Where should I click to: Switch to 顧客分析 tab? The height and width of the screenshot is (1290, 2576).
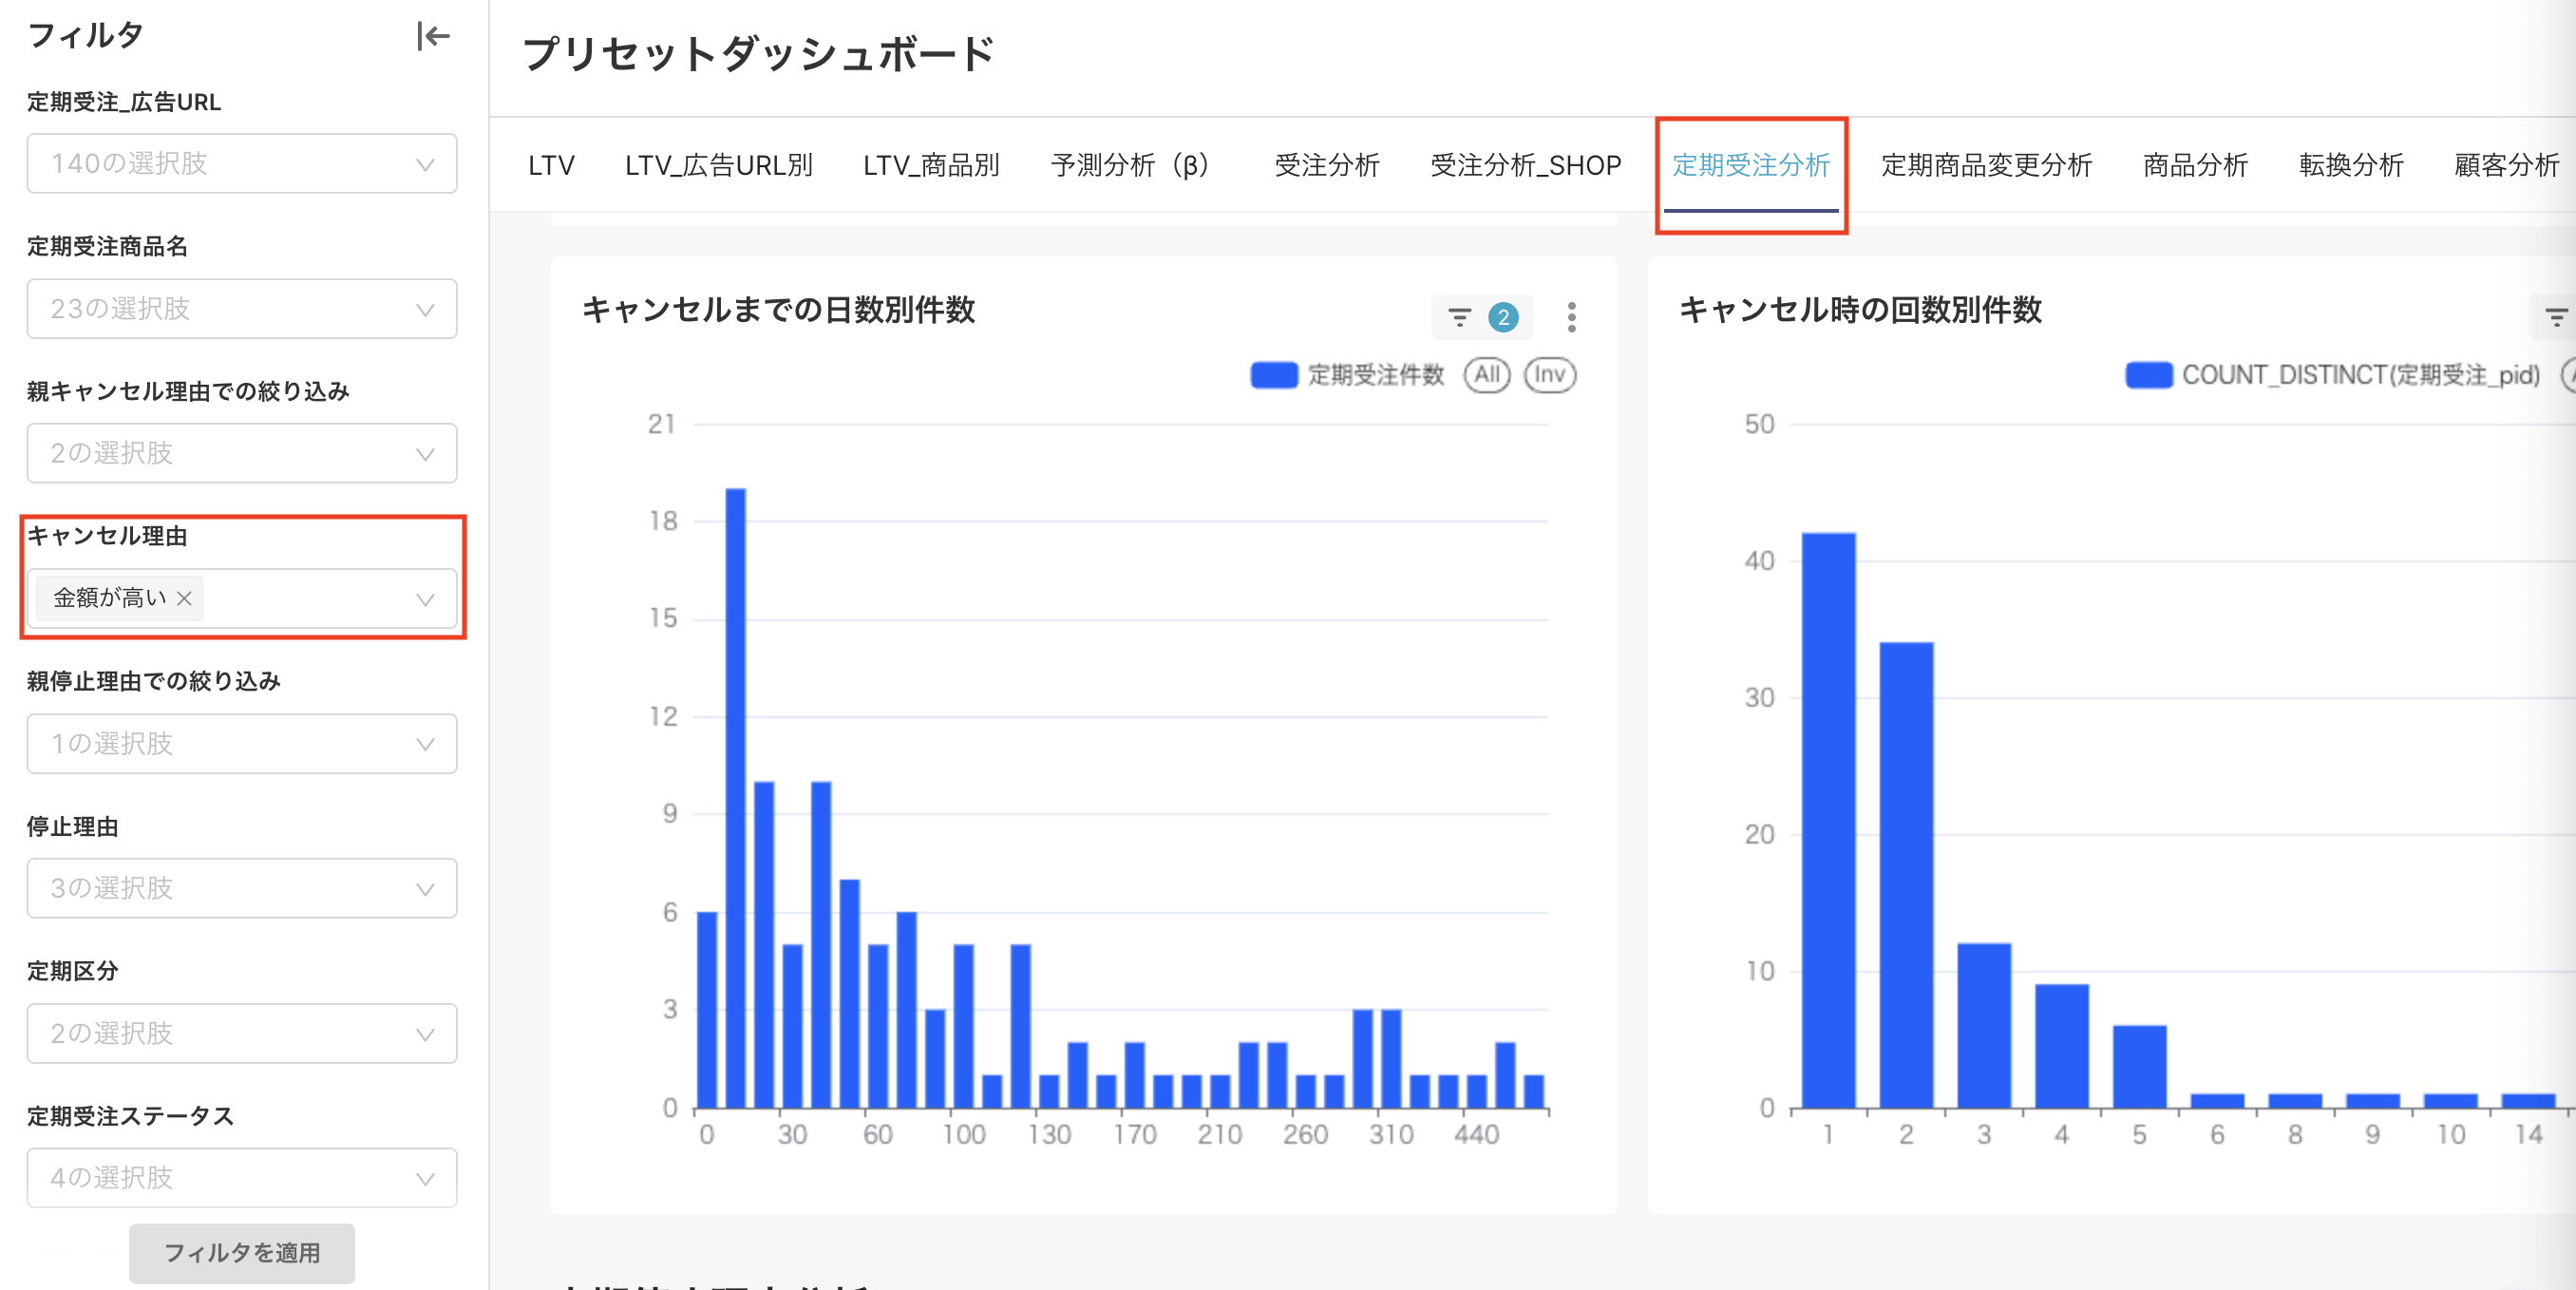pyautogui.click(x=2507, y=165)
